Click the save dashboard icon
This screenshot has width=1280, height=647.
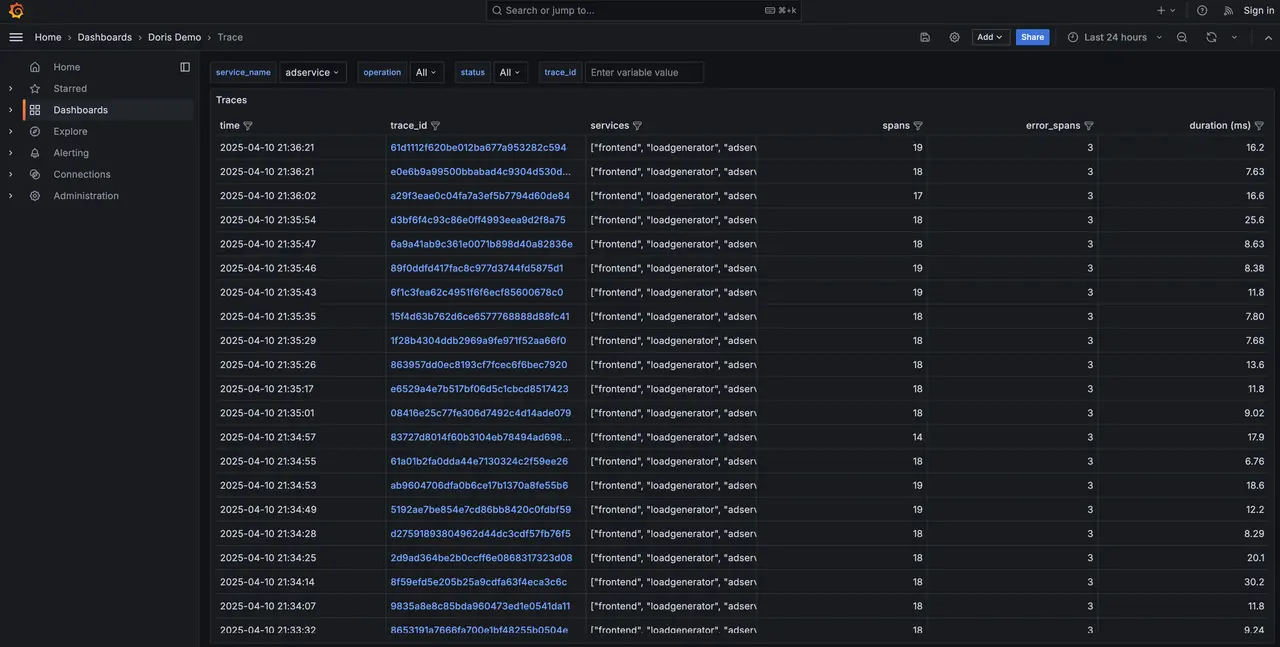click(x=921, y=35)
